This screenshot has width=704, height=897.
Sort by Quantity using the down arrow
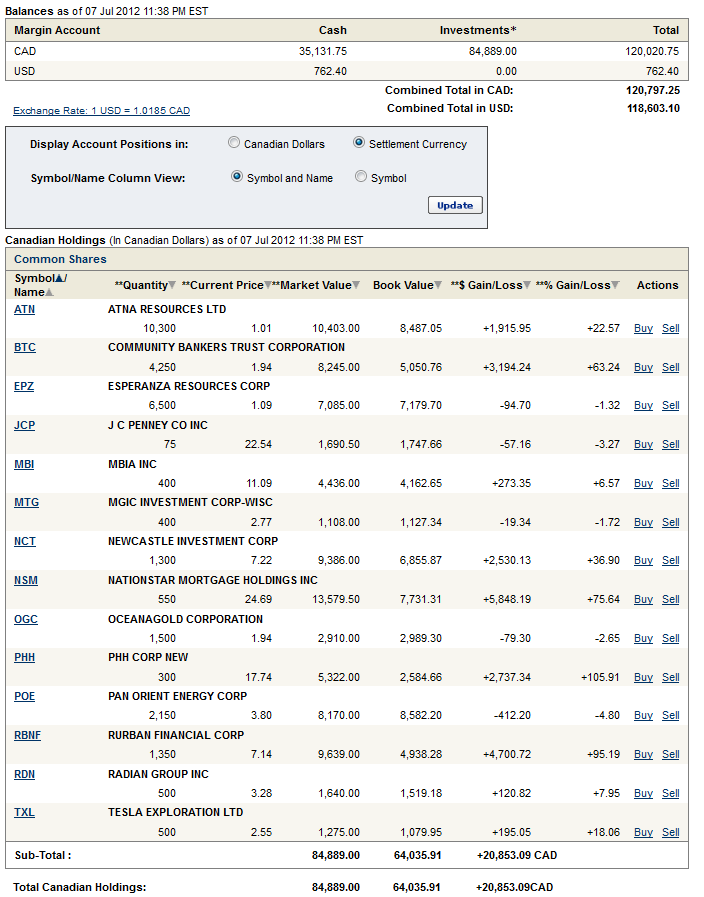(172, 286)
